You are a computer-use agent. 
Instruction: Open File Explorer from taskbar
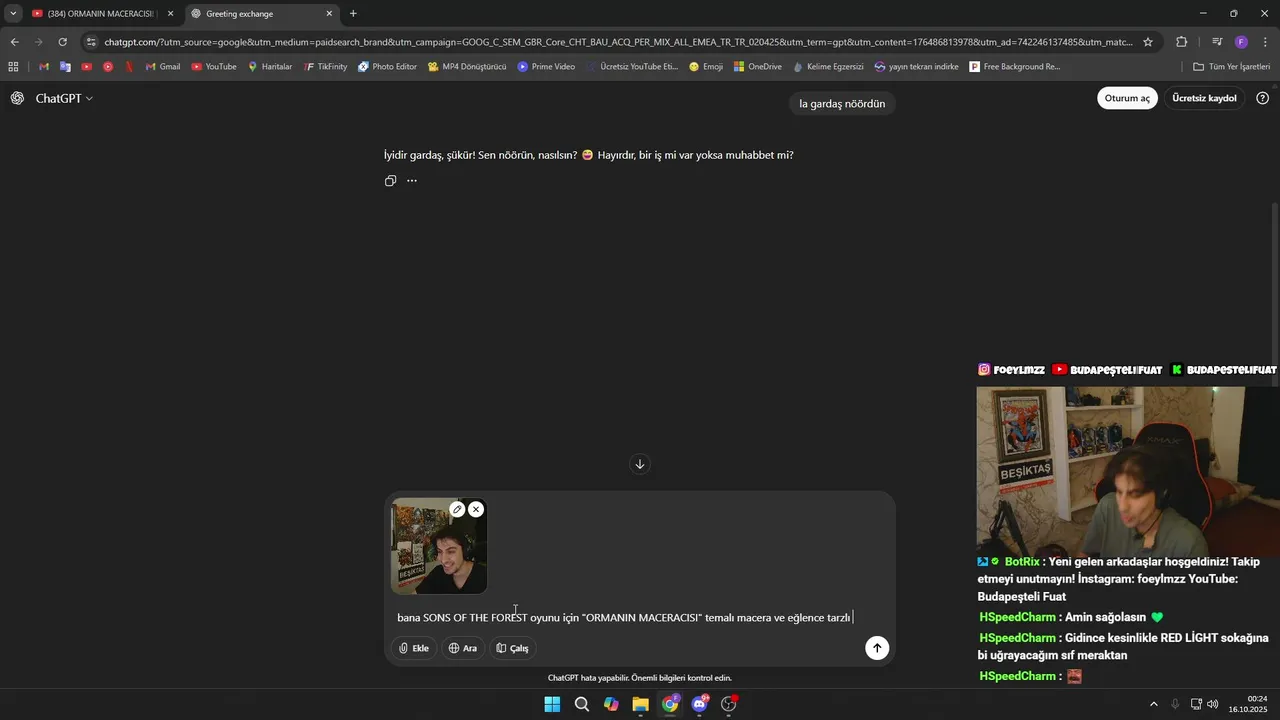click(640, 704)
